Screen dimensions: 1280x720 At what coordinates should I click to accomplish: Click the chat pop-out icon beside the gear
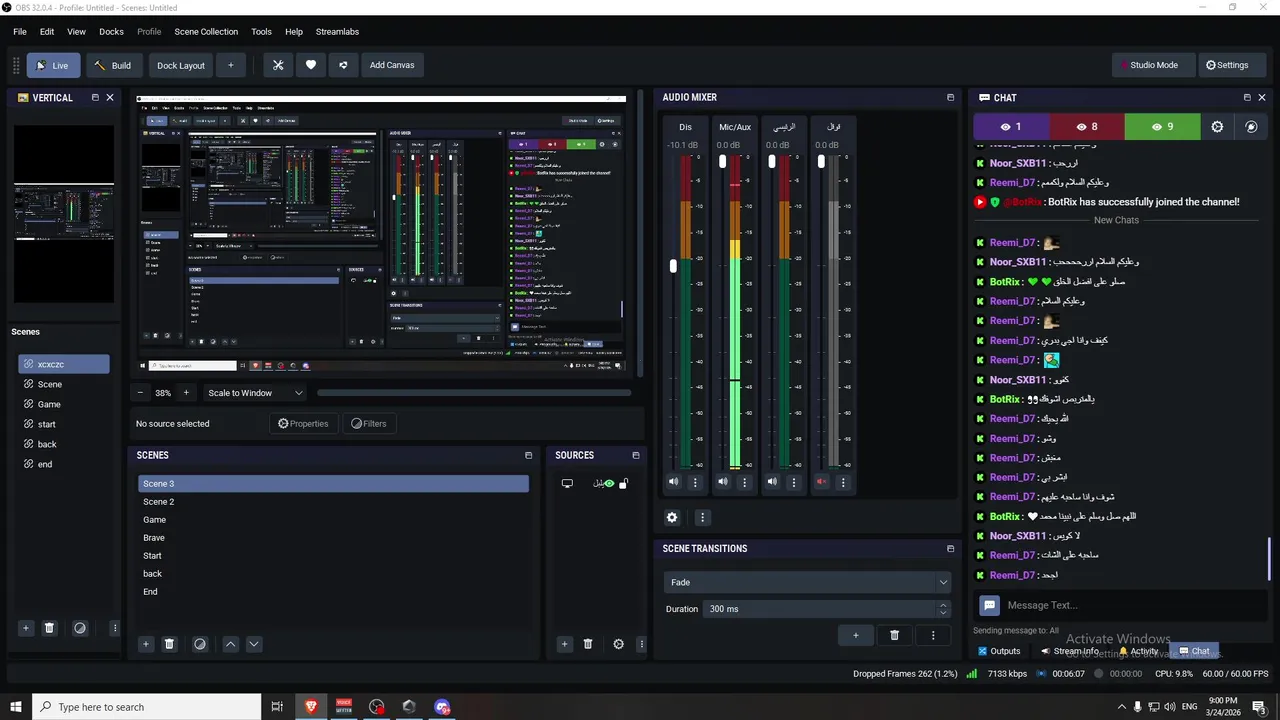(1251, 127)
